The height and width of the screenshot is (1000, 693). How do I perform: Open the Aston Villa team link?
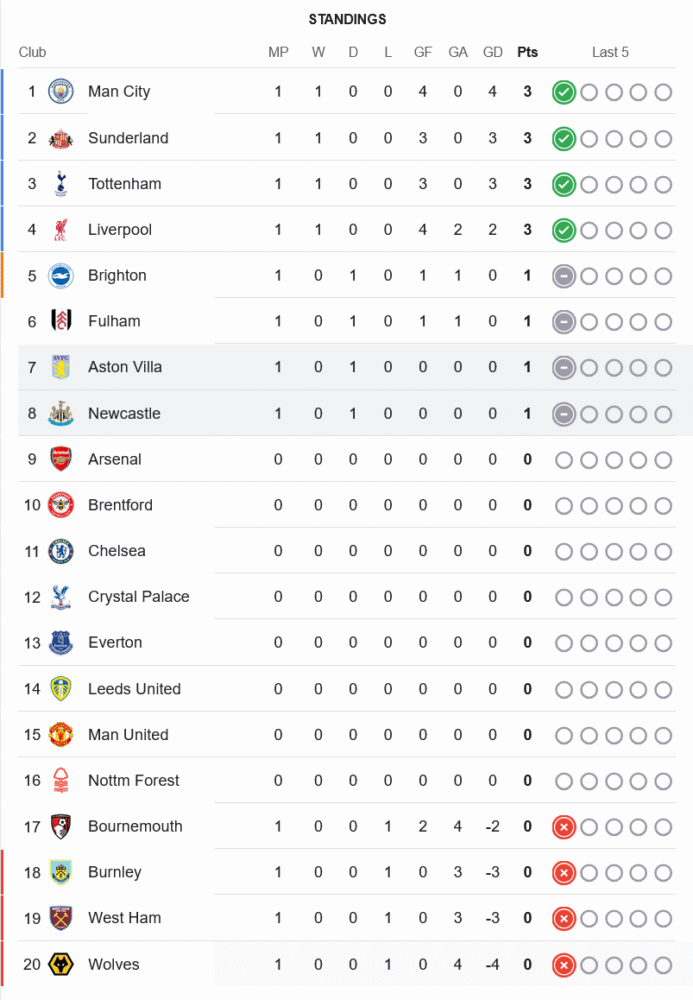pyautogui.click(x=124, y=367)
